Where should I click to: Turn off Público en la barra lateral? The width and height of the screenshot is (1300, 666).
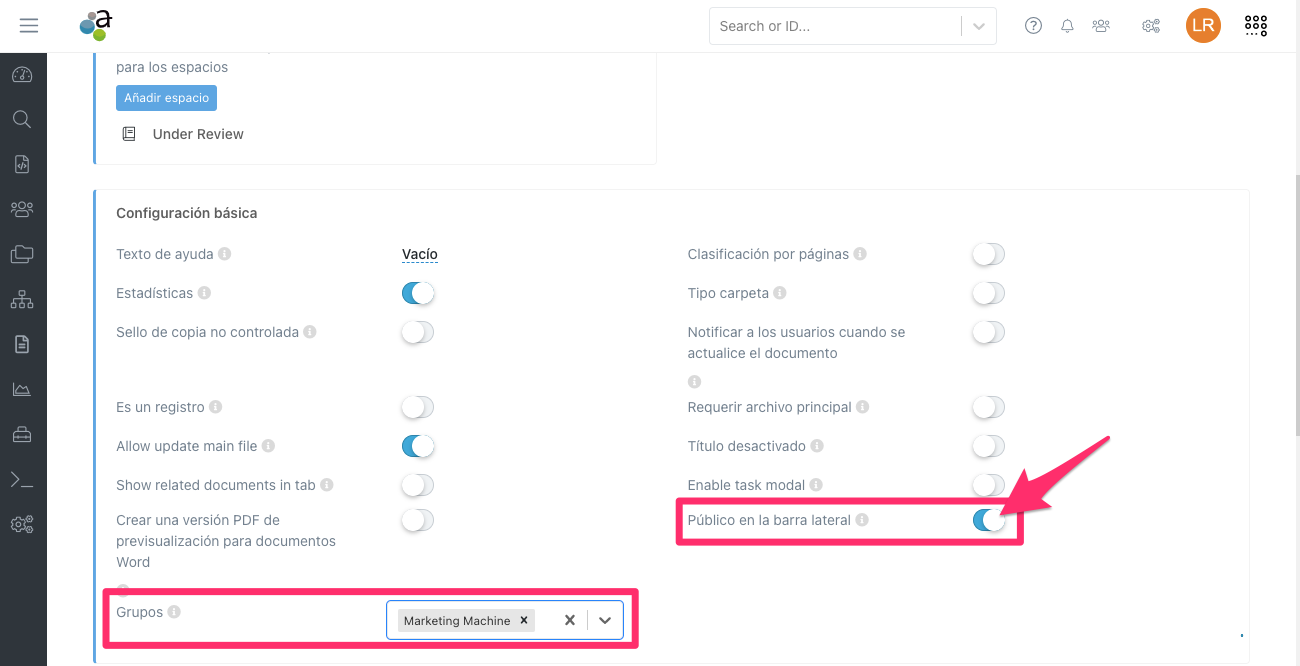click(x=988, y=520)
